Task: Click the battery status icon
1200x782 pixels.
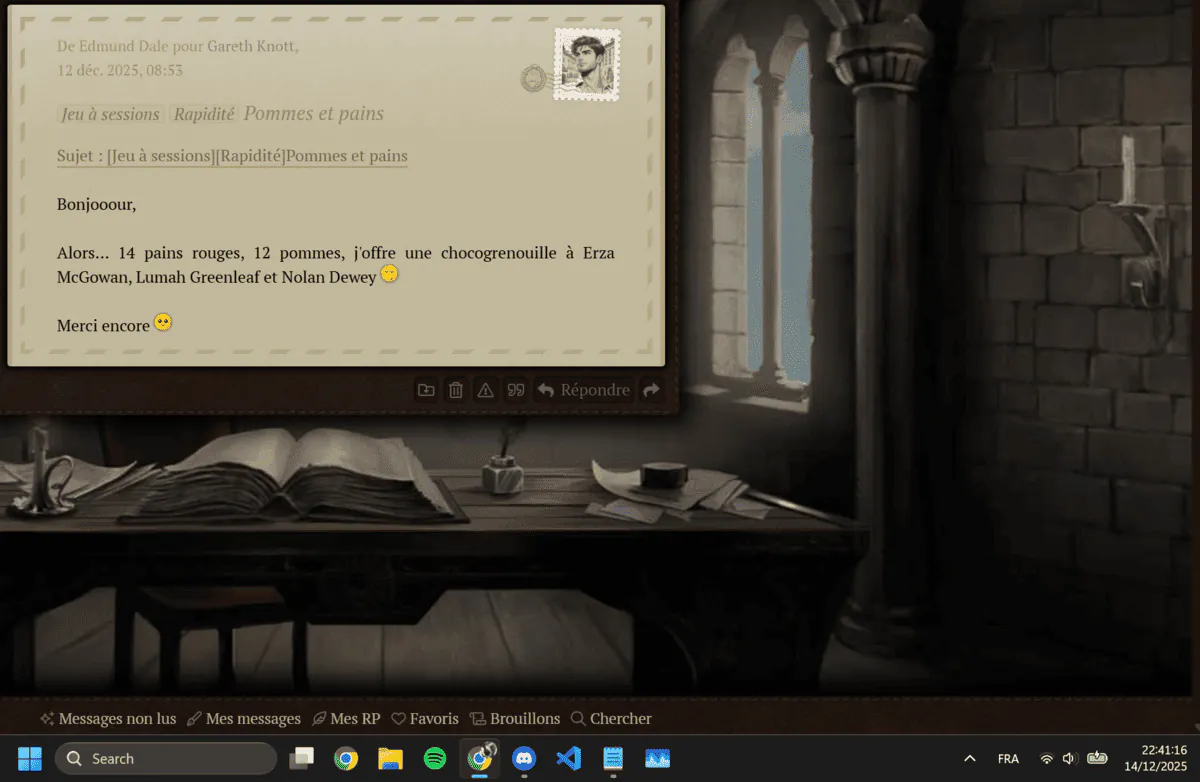Action: [x=1097, y=758]
